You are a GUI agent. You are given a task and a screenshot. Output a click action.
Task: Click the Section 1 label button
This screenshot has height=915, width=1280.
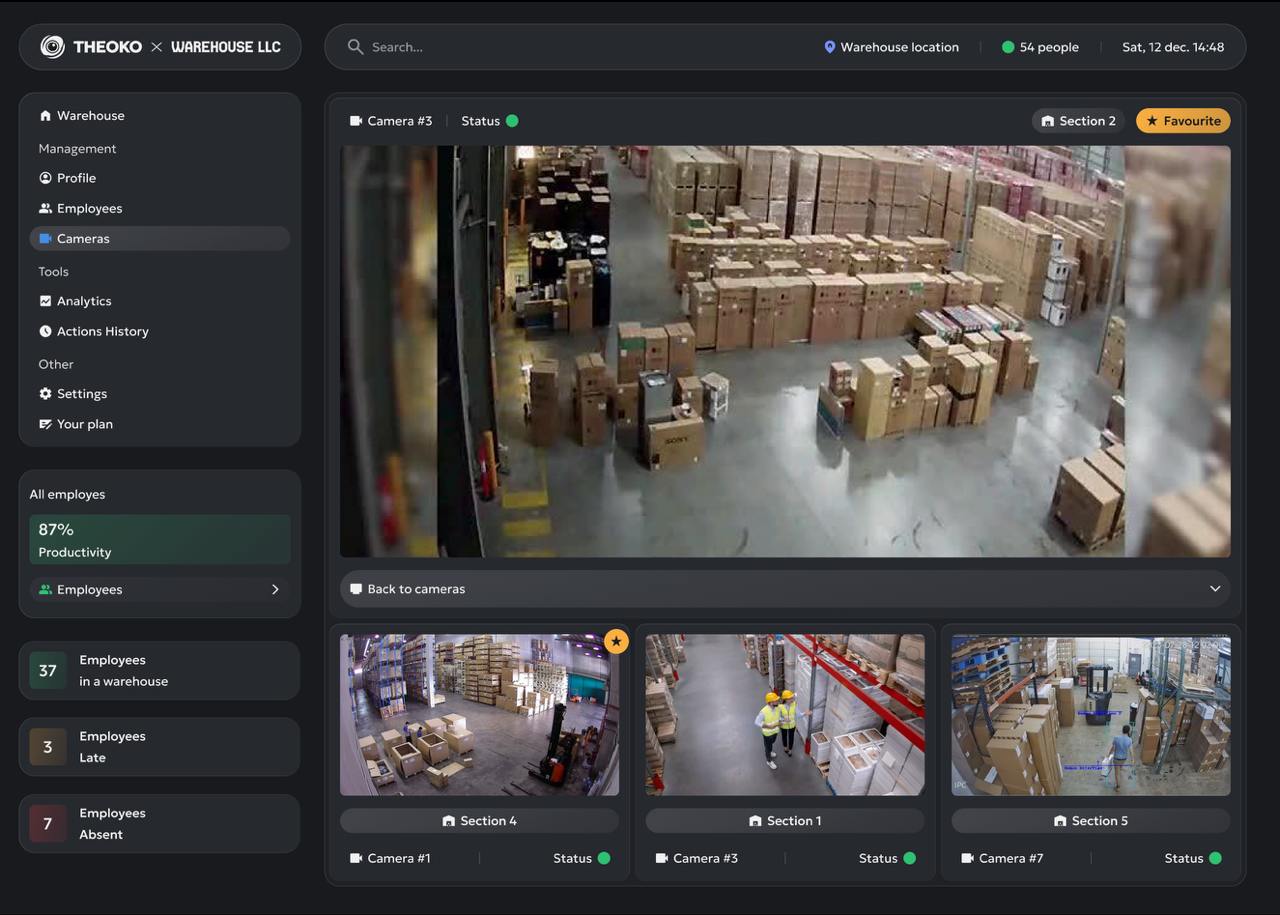785,821
